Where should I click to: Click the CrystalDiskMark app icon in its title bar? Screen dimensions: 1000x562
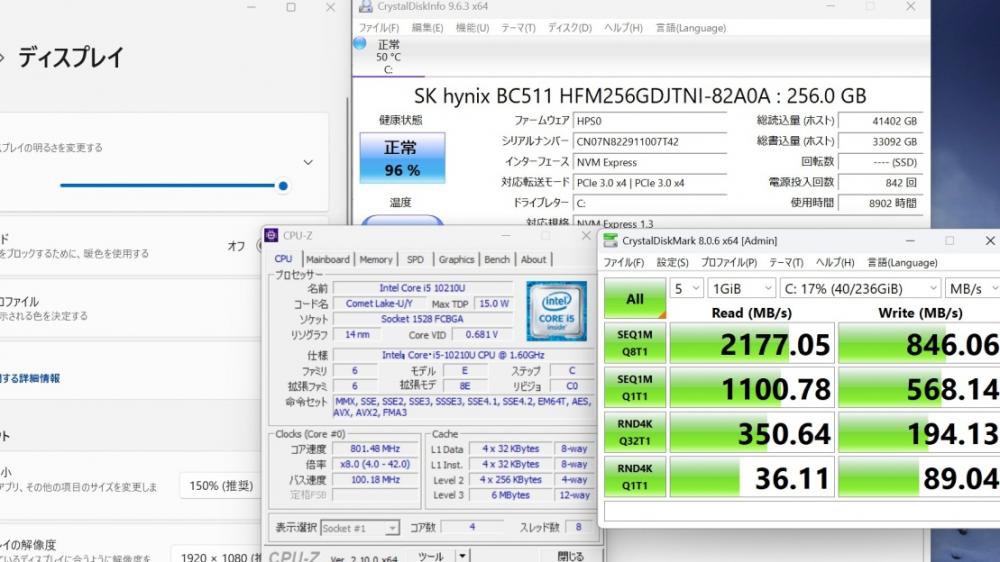point(610,240)
